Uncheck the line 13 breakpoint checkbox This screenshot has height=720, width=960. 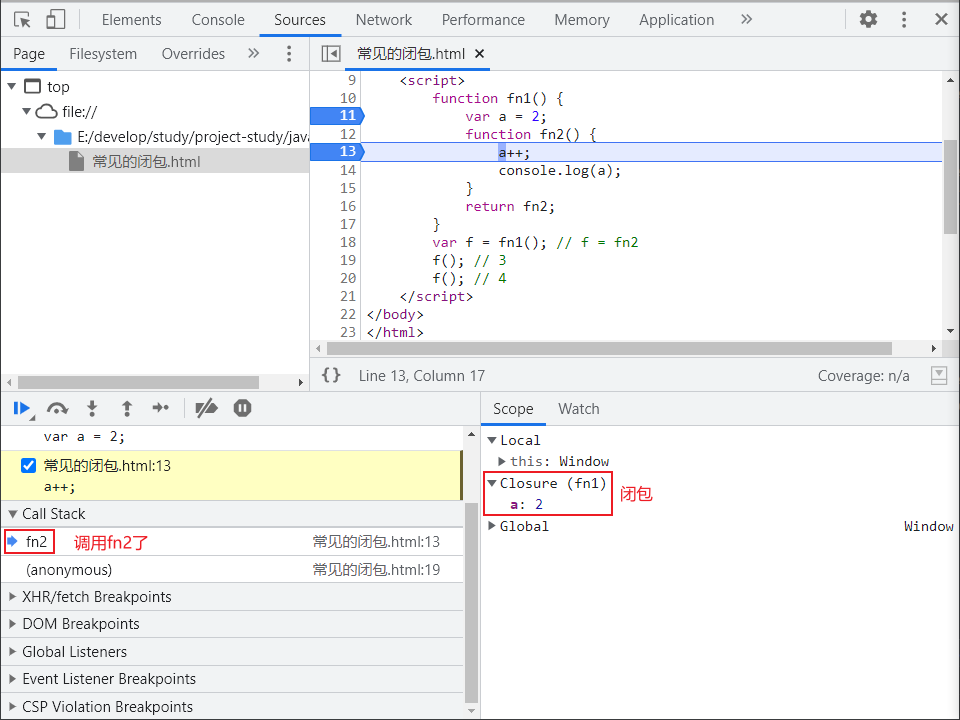pyautogui.click(x=29, y=466)
